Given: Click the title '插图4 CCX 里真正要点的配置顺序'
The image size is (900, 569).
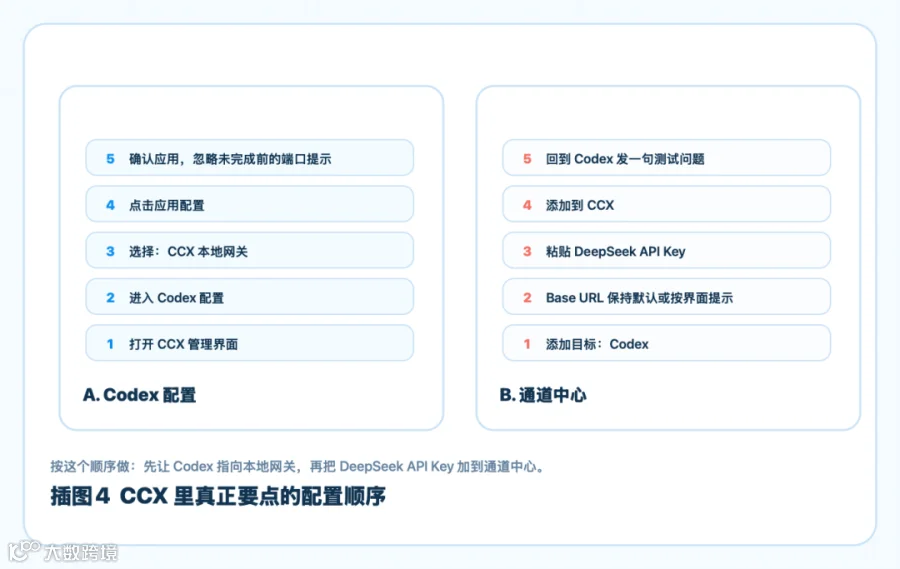Looking at the screenshot, I should click(218, 496).
